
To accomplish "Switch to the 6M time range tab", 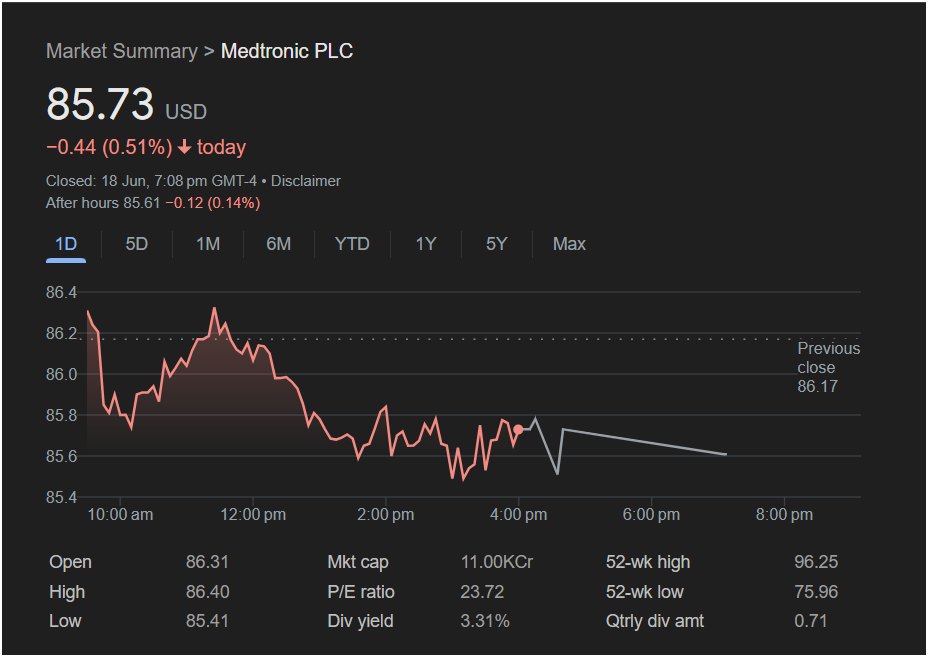I will (278, 244).
